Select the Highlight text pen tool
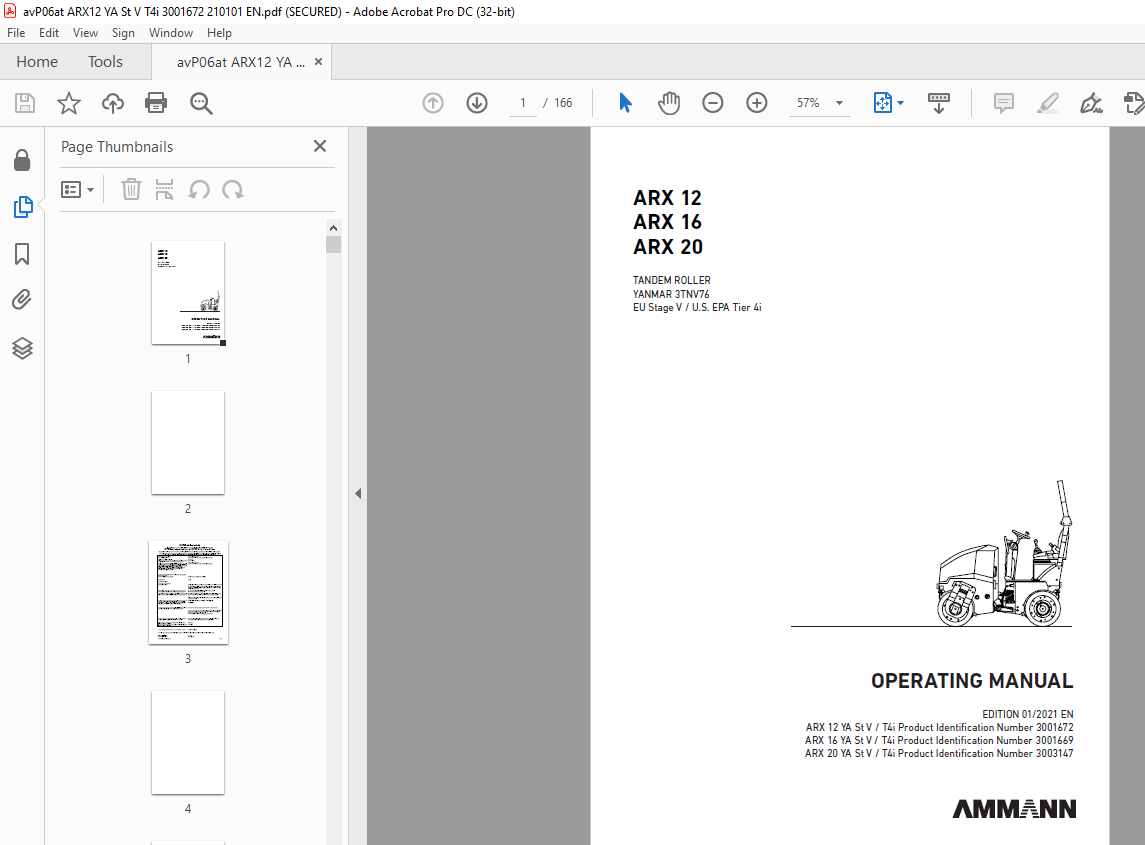 click(x=1048, y=103)
